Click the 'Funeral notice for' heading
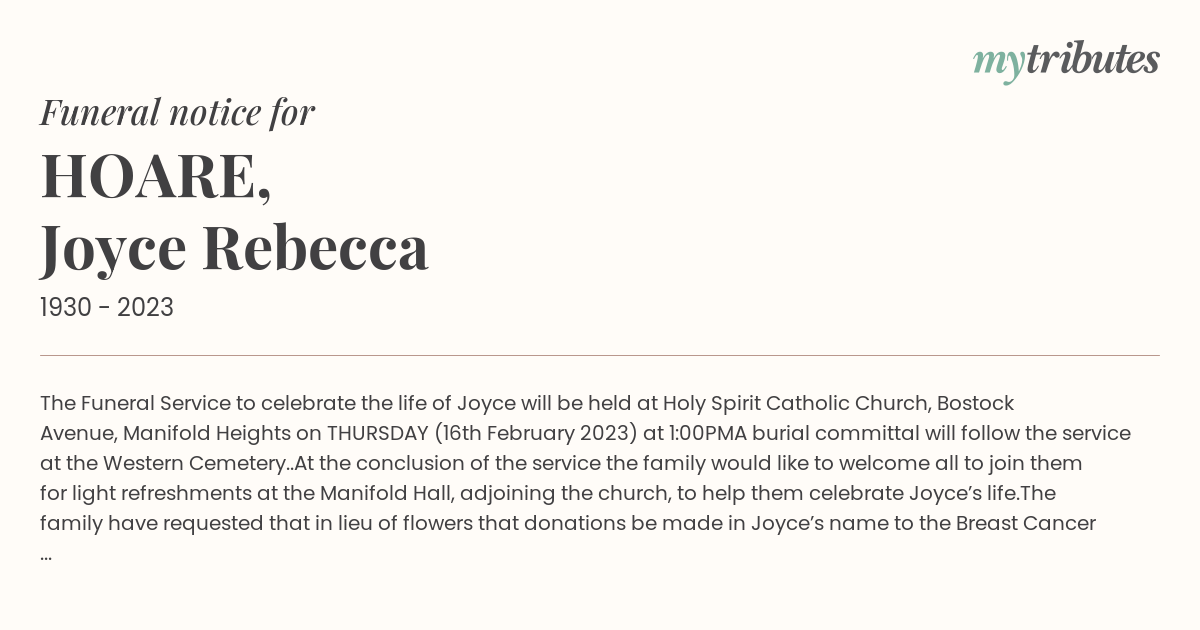This screenshot has height=630, width=1200. (177, 112)
